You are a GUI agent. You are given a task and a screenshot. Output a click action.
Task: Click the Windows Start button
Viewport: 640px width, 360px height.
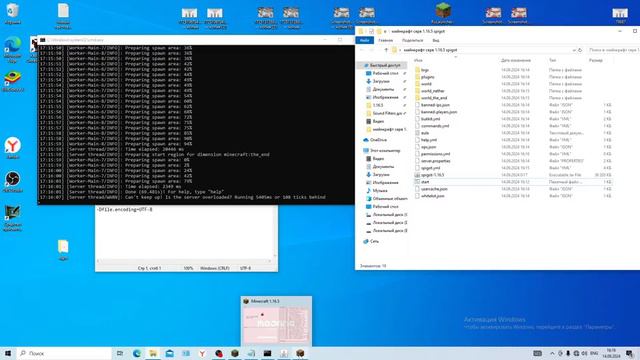coord(8,353)
